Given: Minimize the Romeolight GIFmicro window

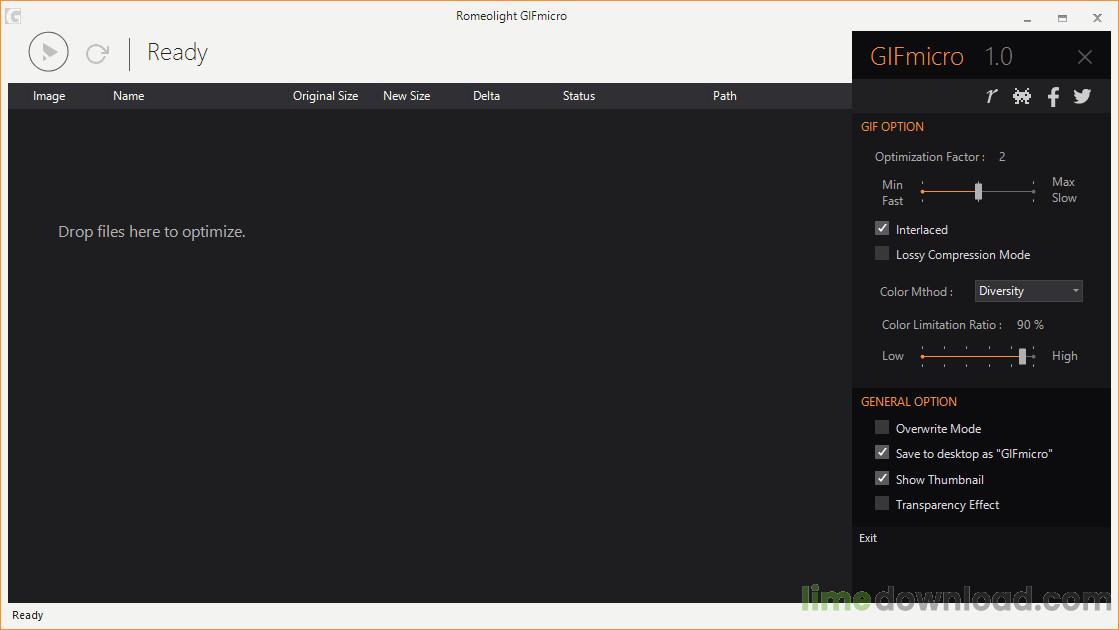Looking at the screenshot, I should coord(1028,19).
